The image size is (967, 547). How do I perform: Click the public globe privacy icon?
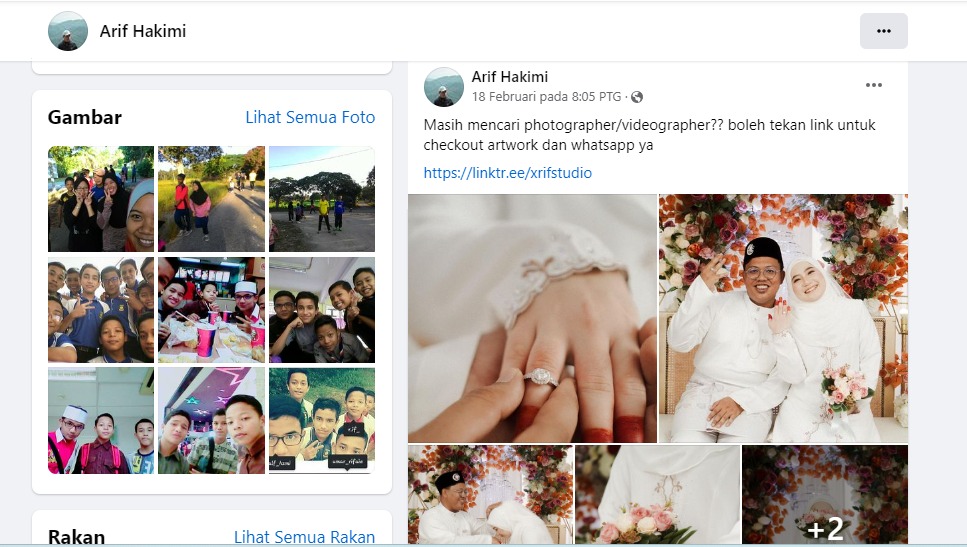tap(637, 97)
